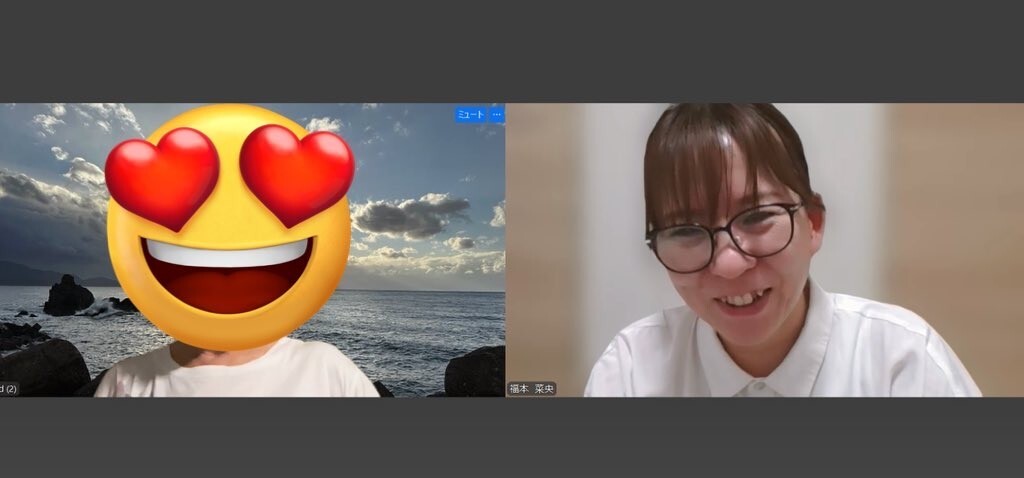Image resolution: width=1024 pixels, height=478 pixels.
Task: Click the sea rock on the horizon in virtual background
Action: [x=68, y=296]
